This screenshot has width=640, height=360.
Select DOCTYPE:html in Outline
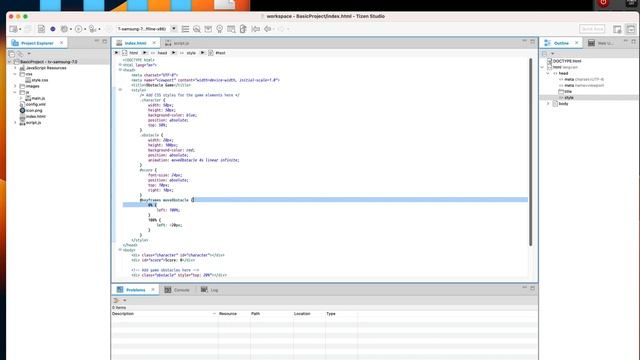564,61
